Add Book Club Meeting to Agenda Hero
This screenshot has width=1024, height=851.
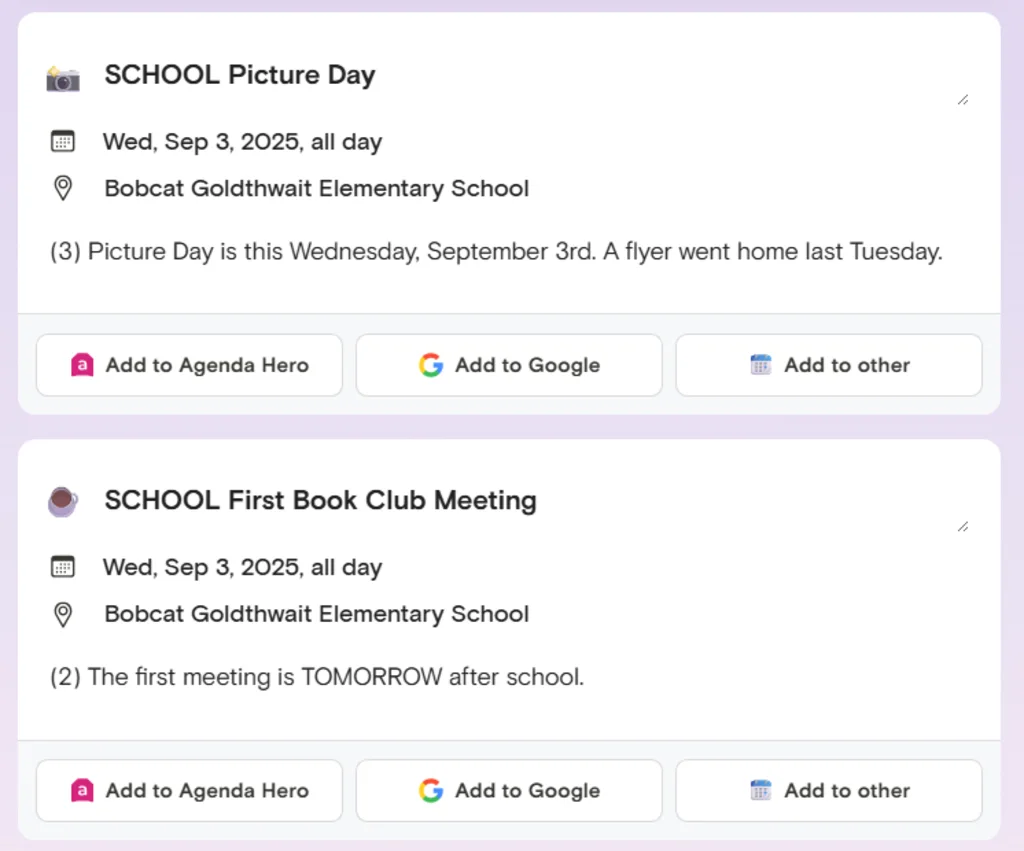click(190, 791)
